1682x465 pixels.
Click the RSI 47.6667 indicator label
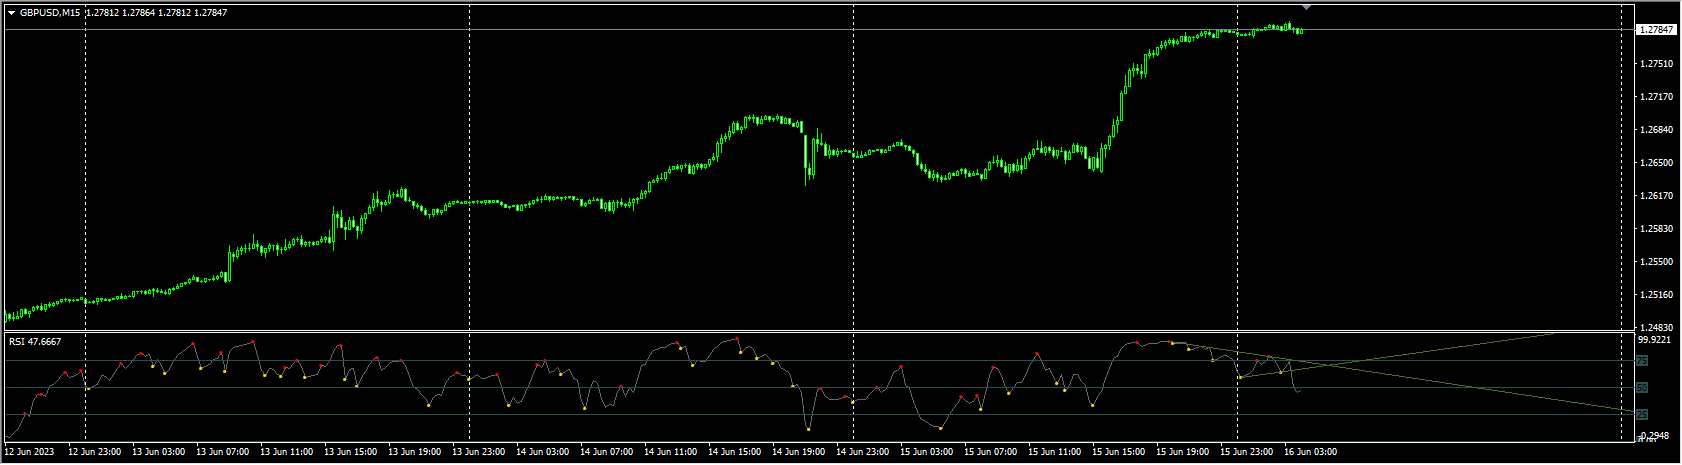tap(35, 342)
